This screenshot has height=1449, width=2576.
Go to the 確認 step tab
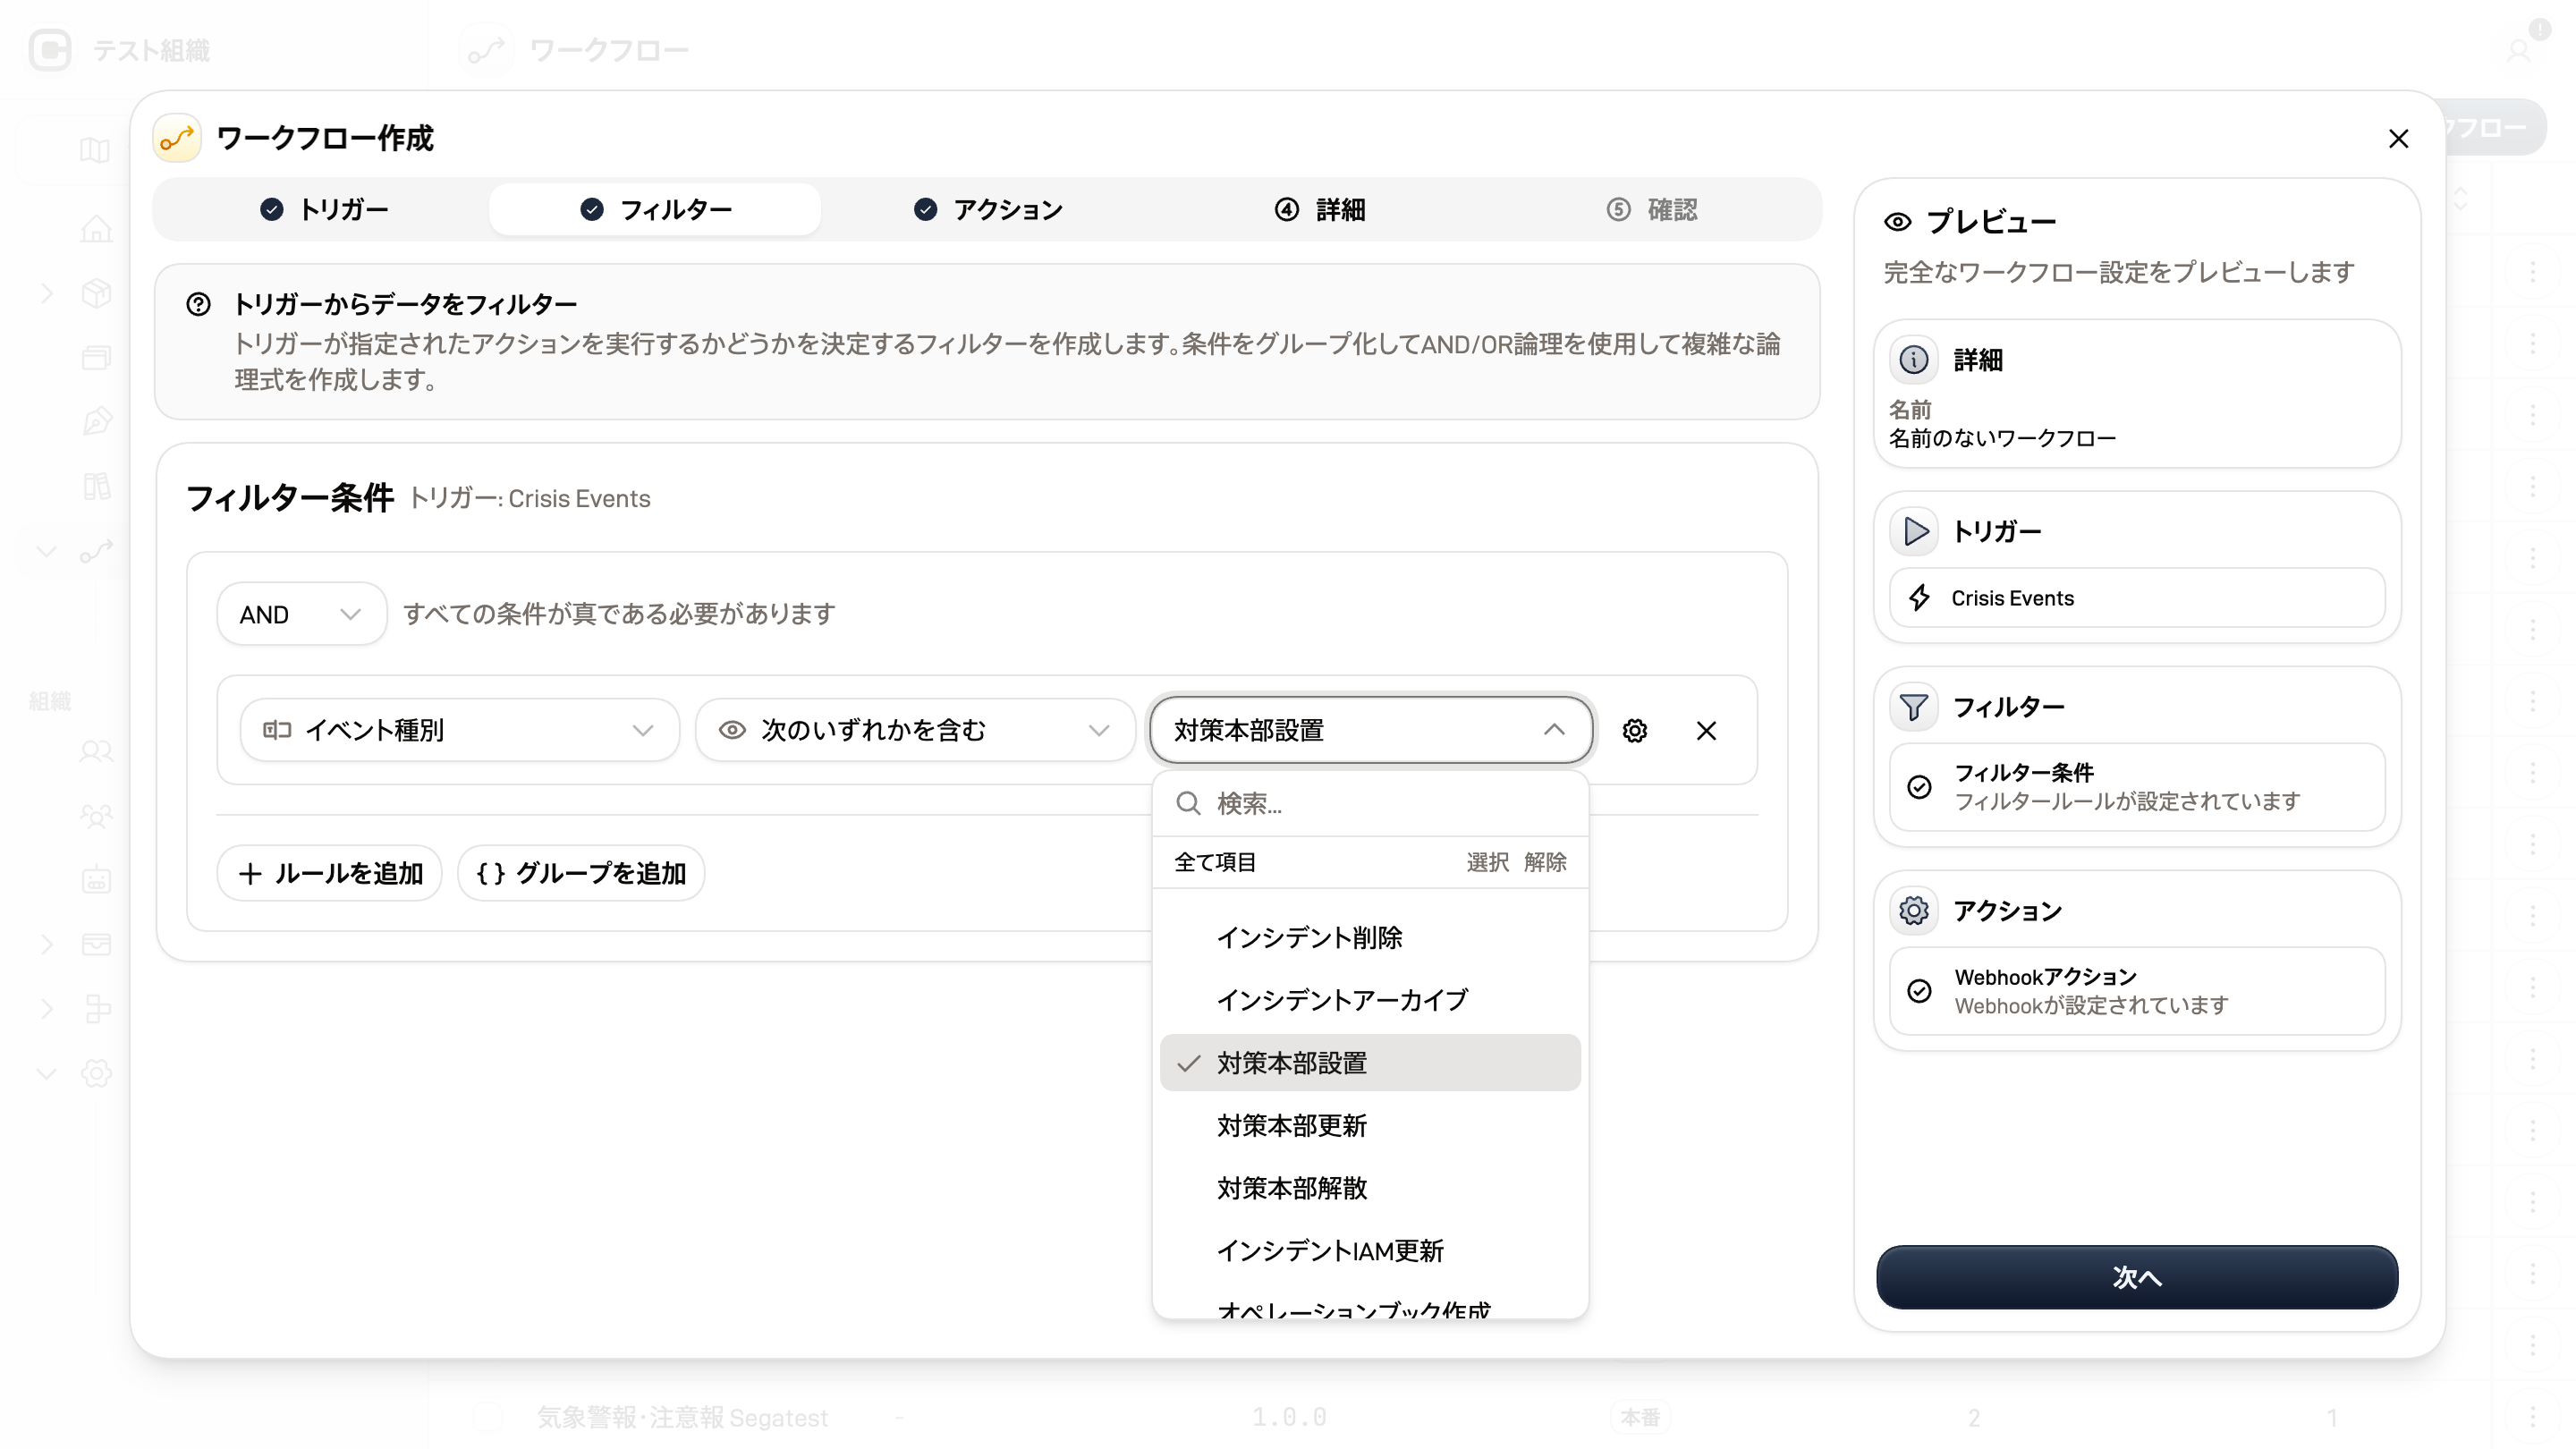tap(1652, 209)
